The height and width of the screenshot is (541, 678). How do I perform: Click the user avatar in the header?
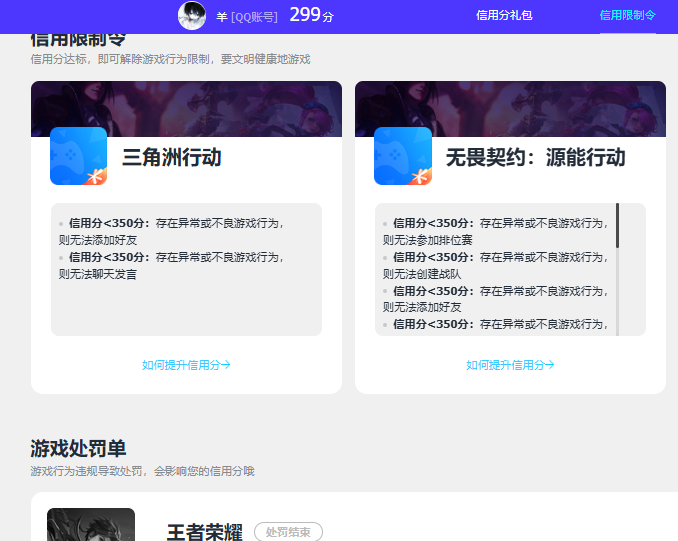pos(192,16)
